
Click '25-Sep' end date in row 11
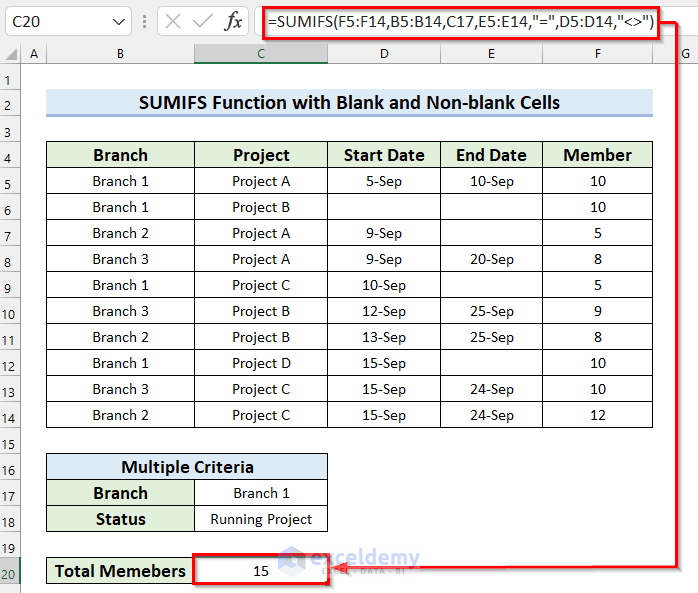click(x=491, y=337)
